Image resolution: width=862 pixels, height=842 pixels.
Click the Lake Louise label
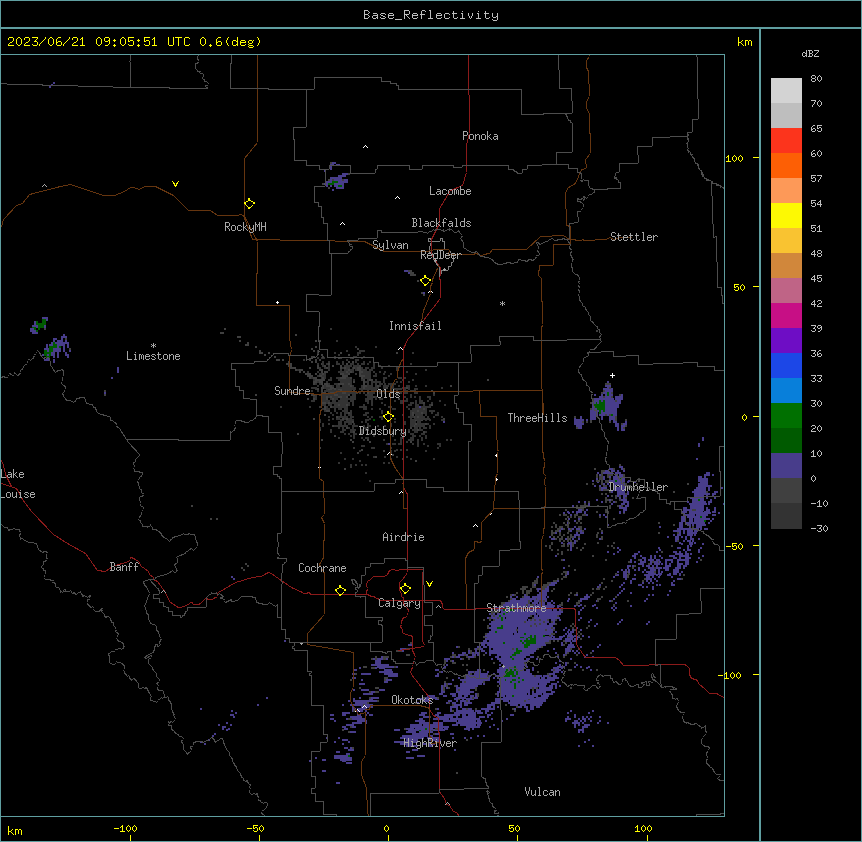pyautogui.click(x=18, y=484)
